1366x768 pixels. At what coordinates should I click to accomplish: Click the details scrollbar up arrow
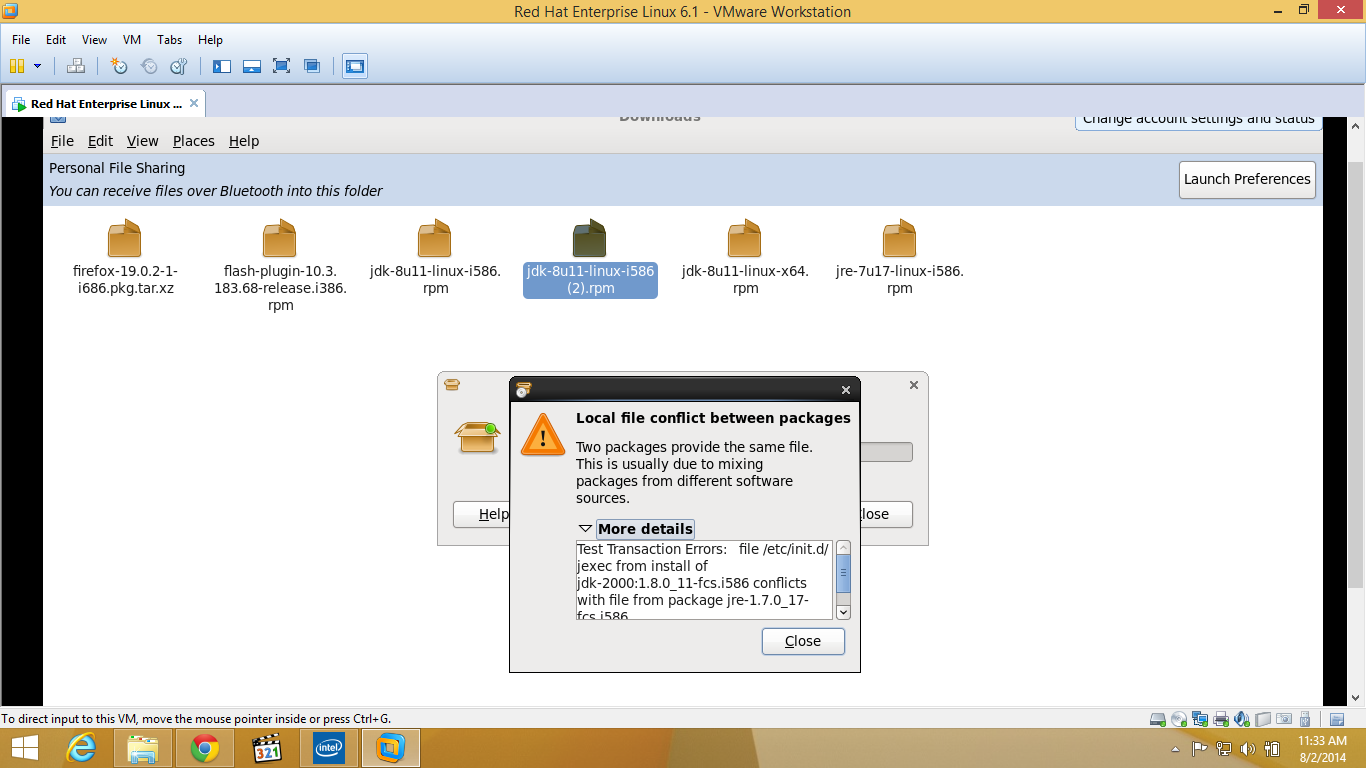pyautogui.click(x=843, y=548)
